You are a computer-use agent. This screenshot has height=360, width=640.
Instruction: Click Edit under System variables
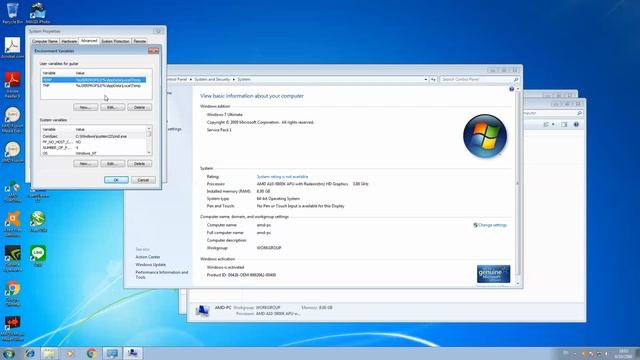112,164
